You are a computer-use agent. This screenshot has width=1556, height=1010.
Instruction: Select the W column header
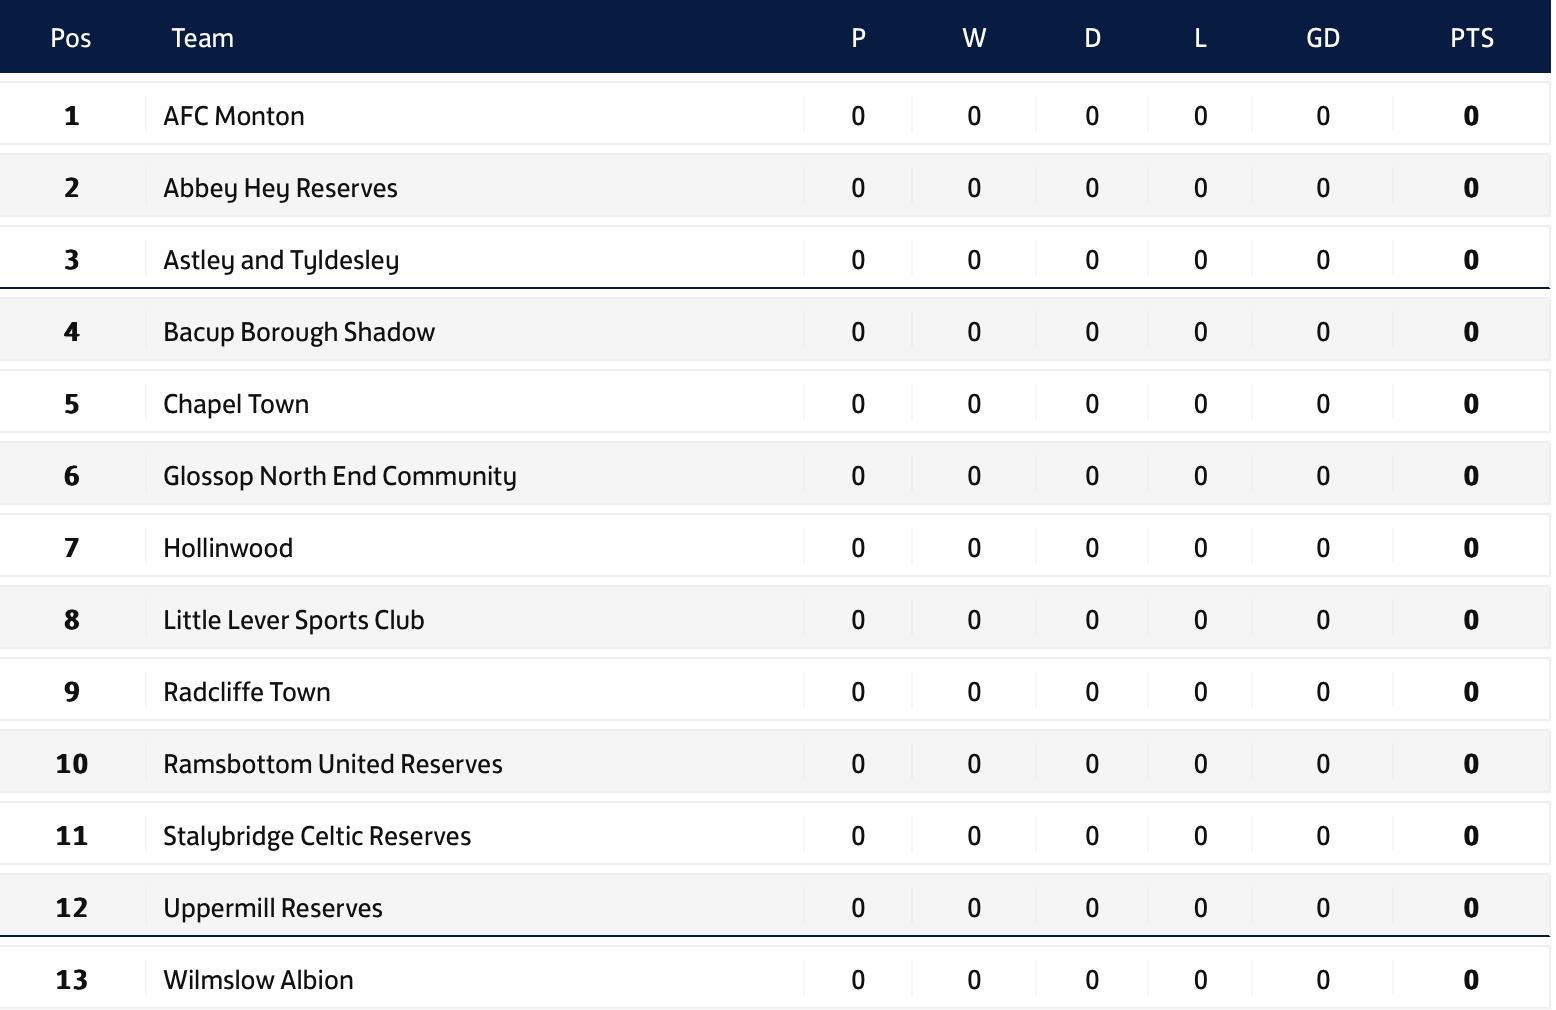pos(974,38)
